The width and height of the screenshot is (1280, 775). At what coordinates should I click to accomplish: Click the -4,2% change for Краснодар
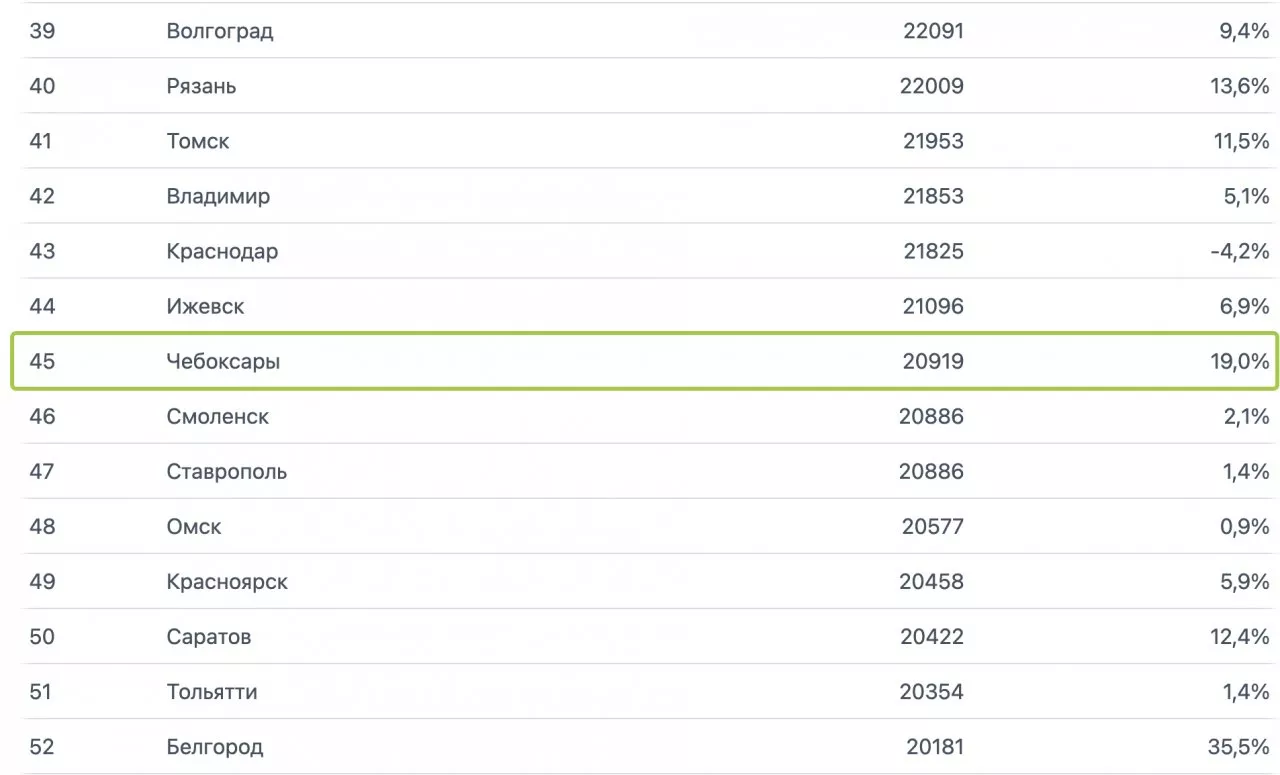click(x=1239, y=251)
